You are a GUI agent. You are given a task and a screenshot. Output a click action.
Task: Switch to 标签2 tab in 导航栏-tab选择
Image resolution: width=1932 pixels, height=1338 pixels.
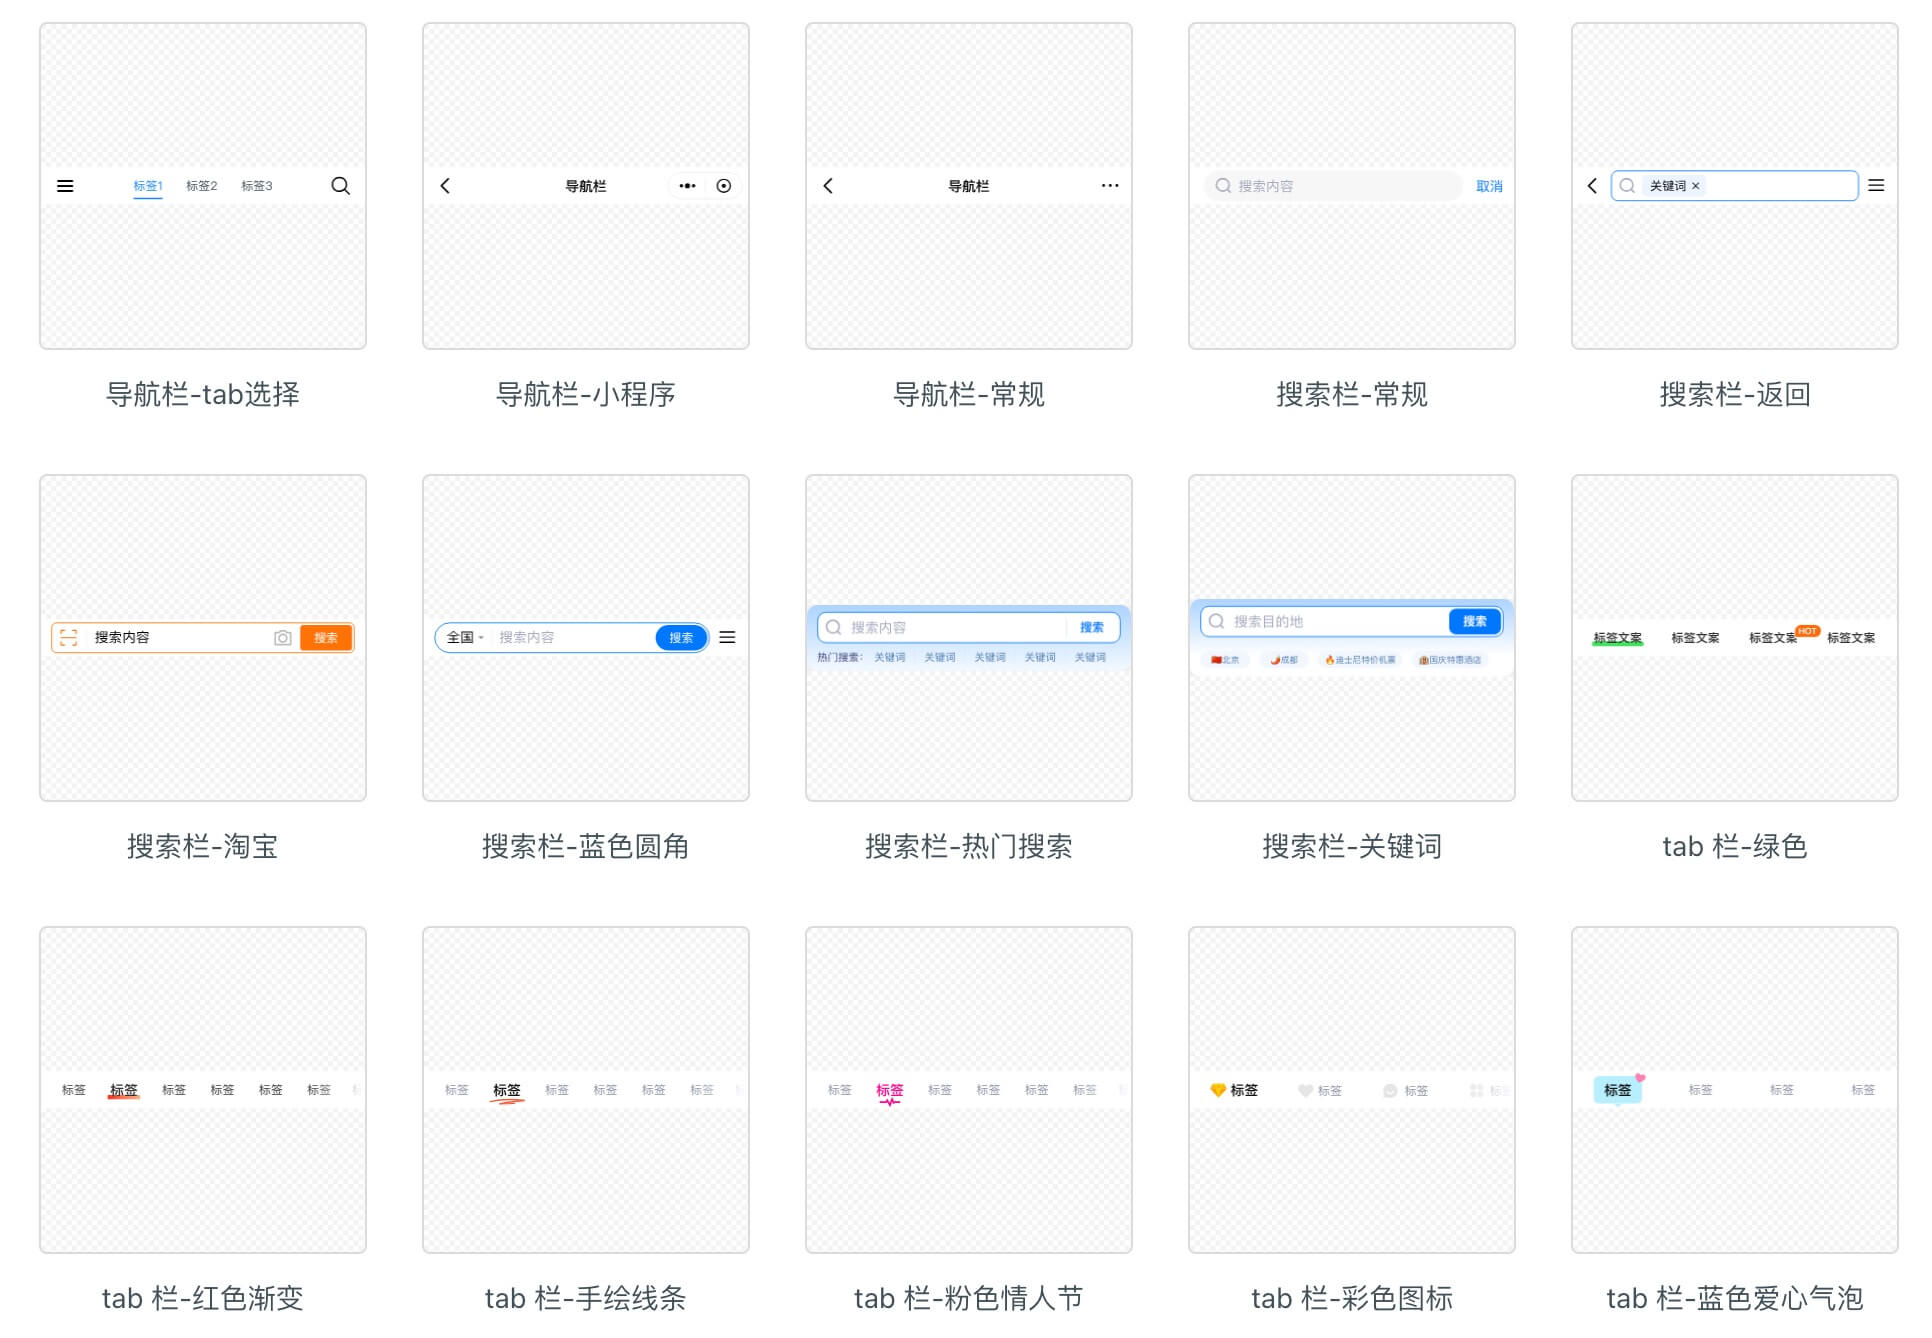(x=201, y=186)
